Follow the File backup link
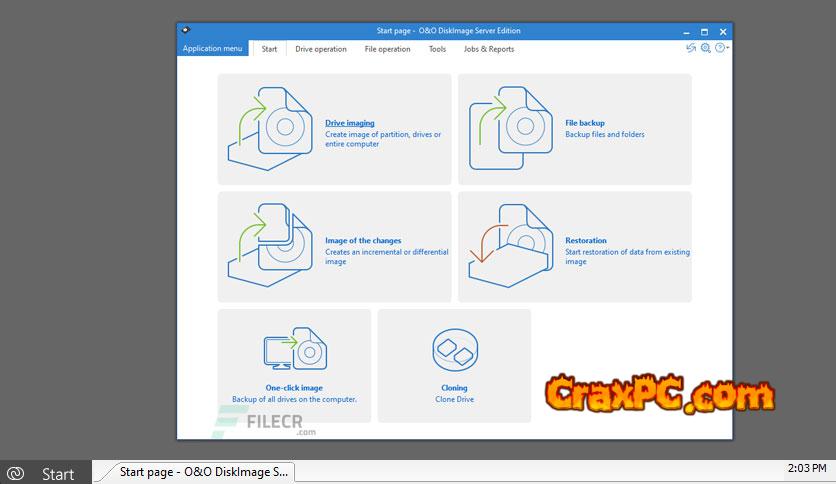This screenshot has width=836, height=484. (585, 123)
